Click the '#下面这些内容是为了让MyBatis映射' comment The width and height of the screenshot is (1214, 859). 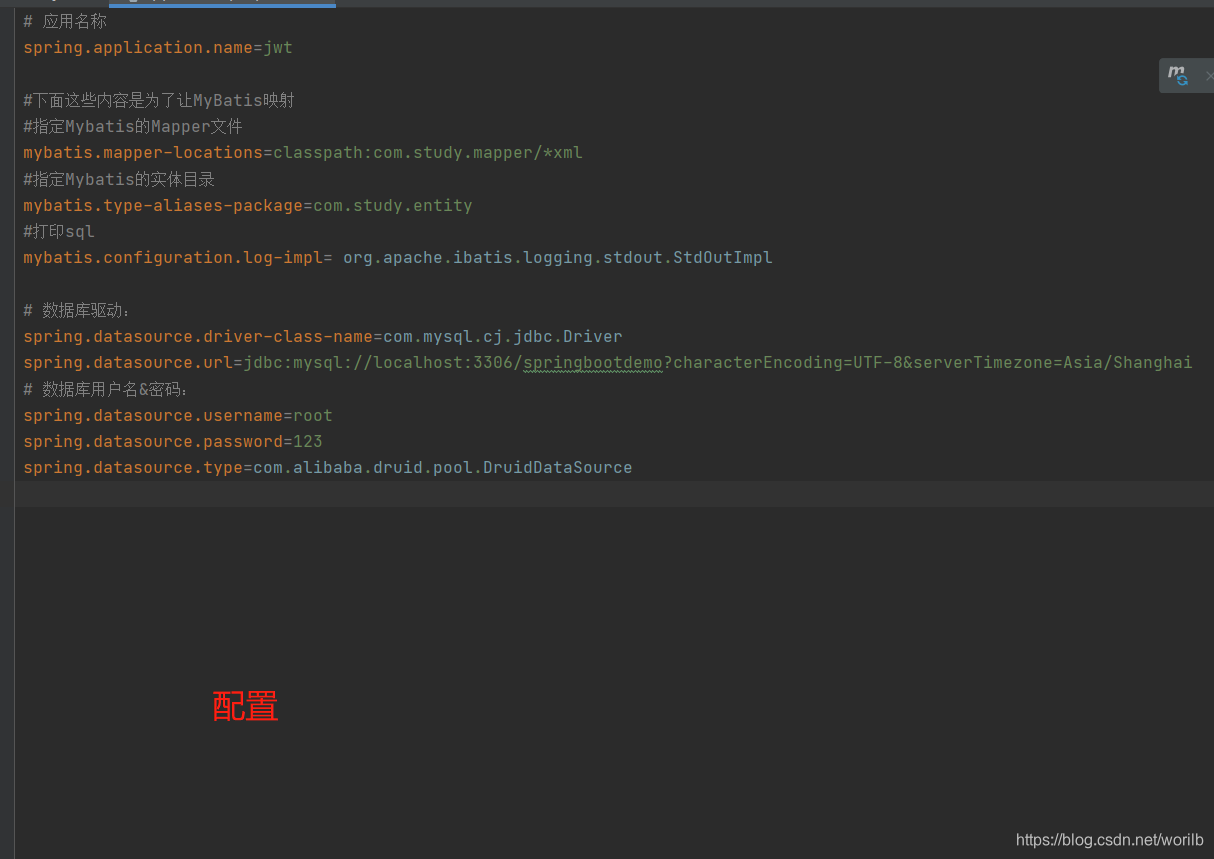(x=158, y=100)
